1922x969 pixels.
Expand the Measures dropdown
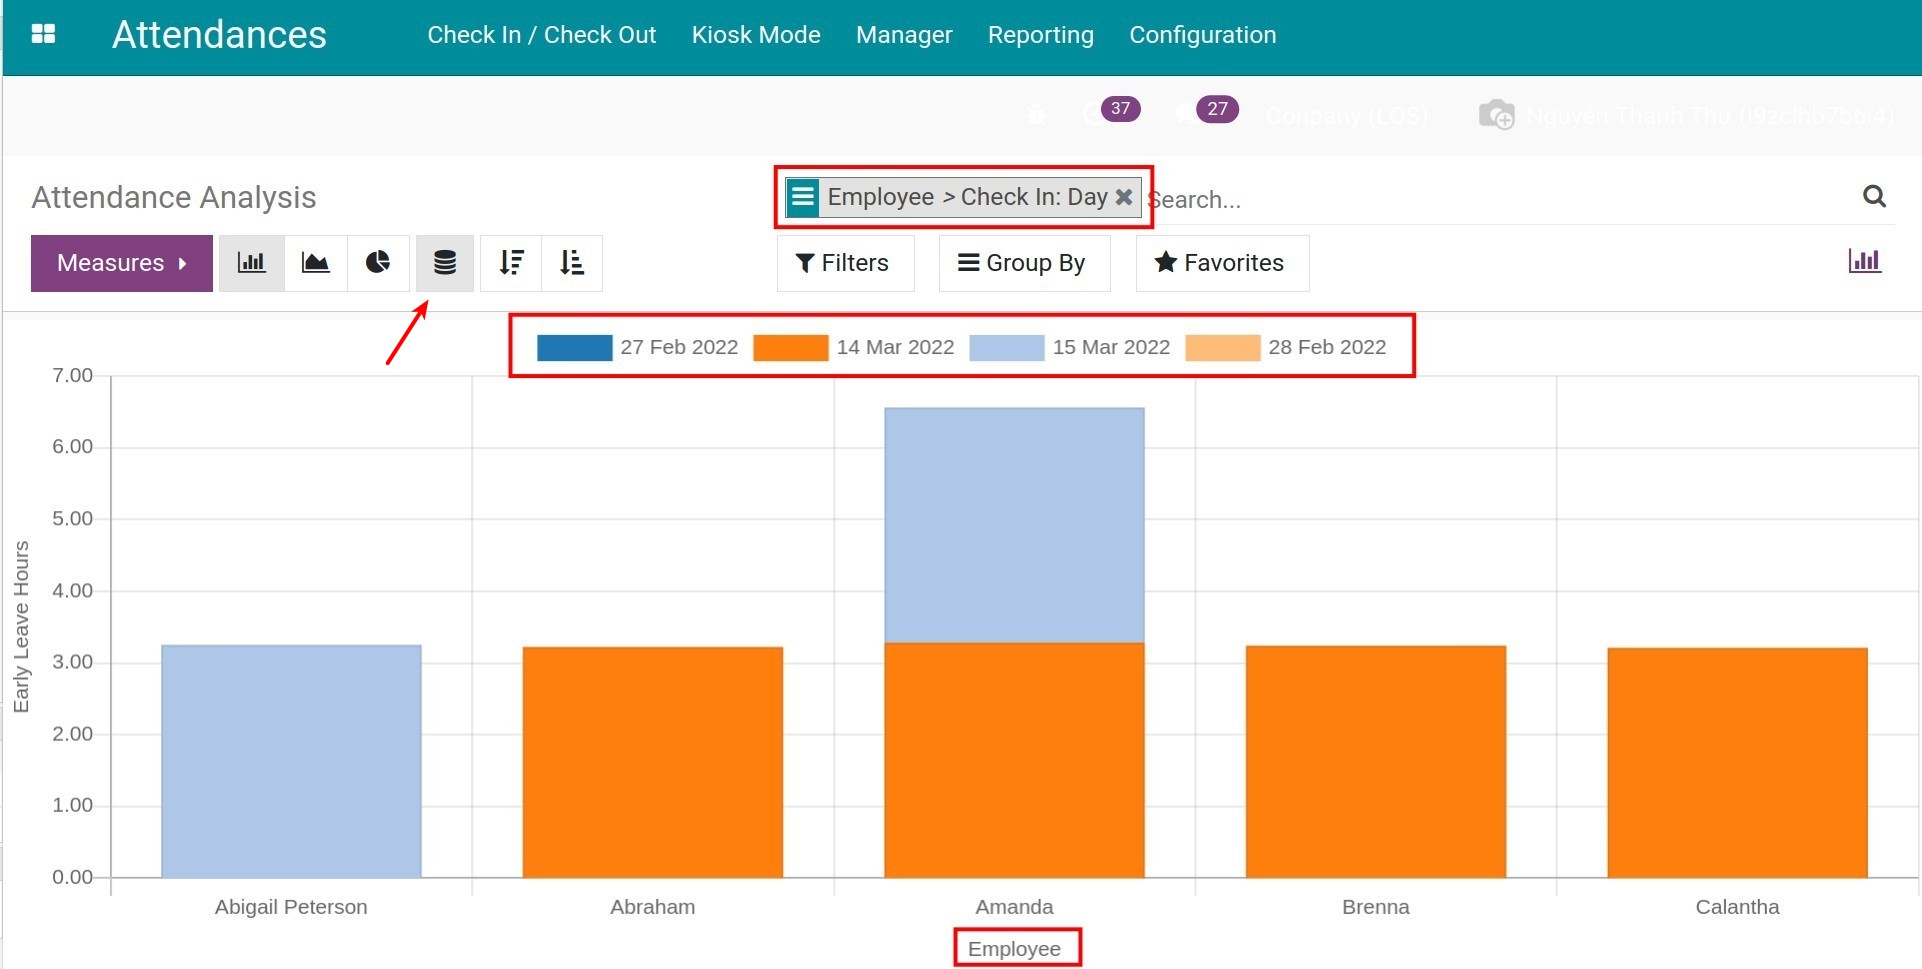pyautogui.click(x=122, y=263)
